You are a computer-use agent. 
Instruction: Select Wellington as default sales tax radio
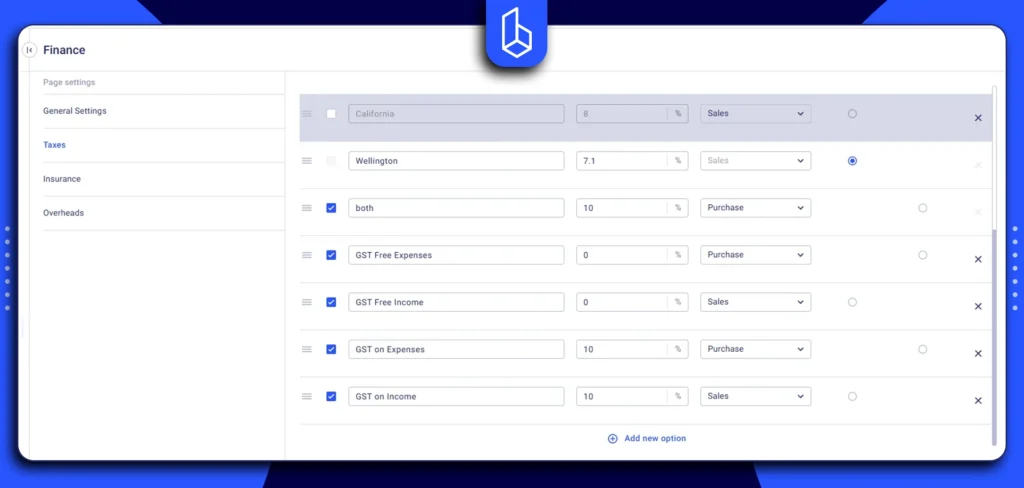tap(852, 161)
